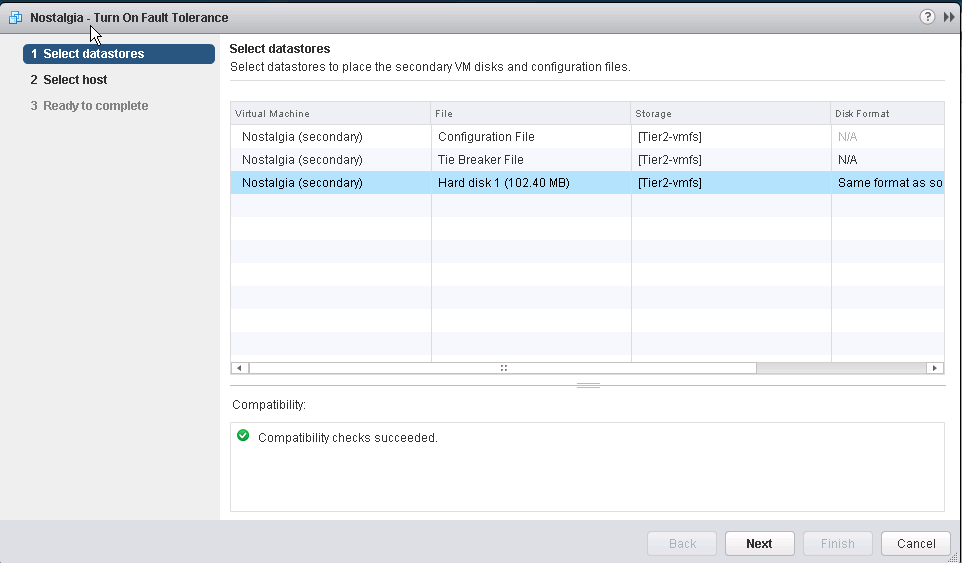The width and height of the screenshot is (962, 563).
Task: Open Disk Format cell for Hard disk 1
Action: (x=888, y=183)
